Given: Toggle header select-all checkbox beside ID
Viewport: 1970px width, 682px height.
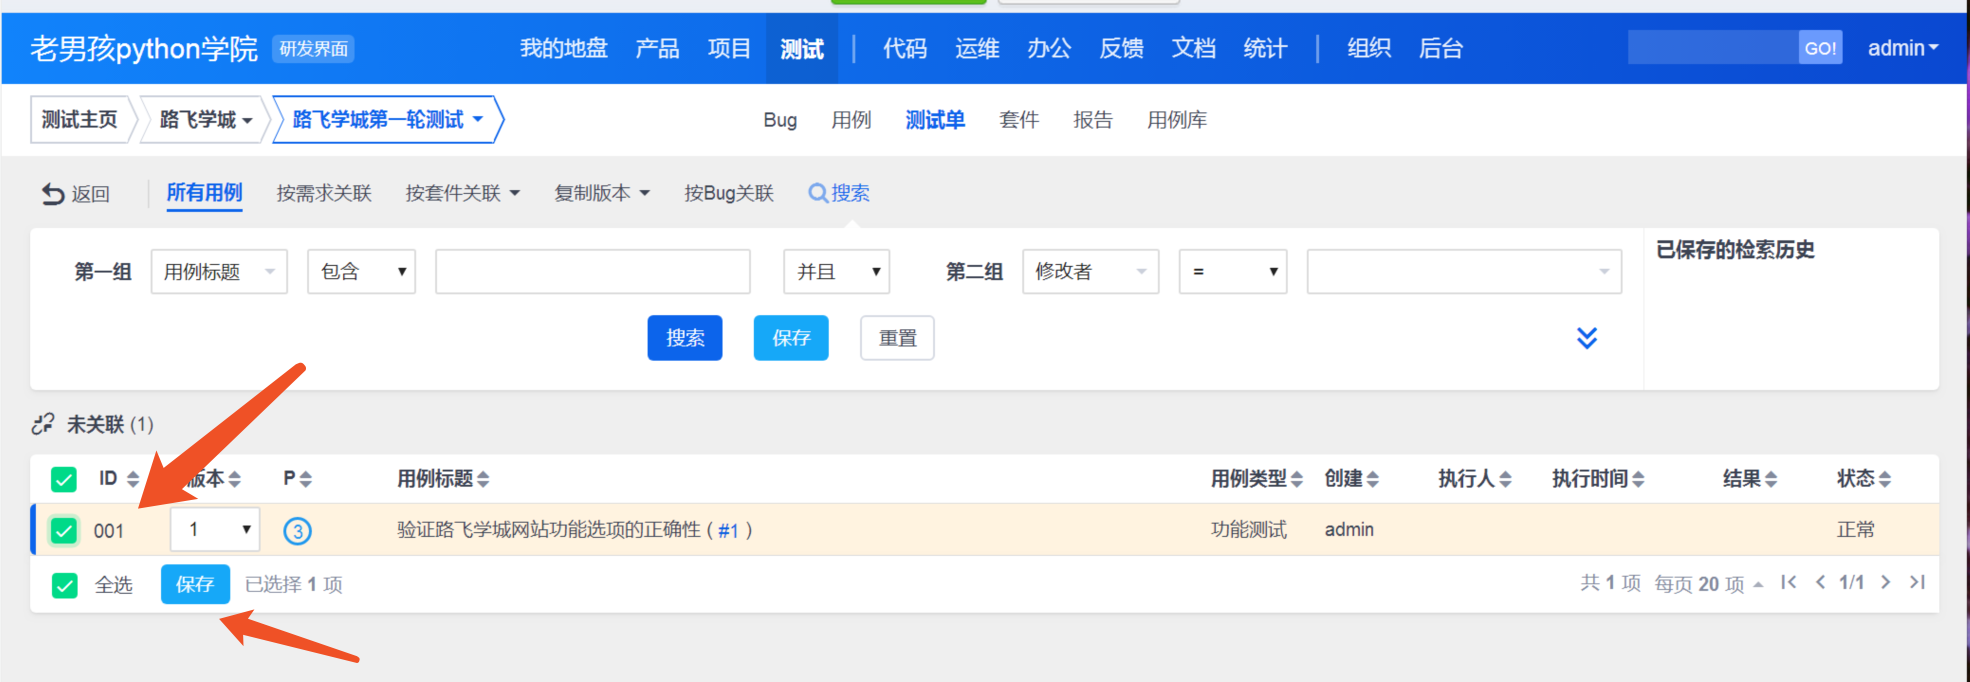Looking at the screenshot, I should click(x=64, y=479).
